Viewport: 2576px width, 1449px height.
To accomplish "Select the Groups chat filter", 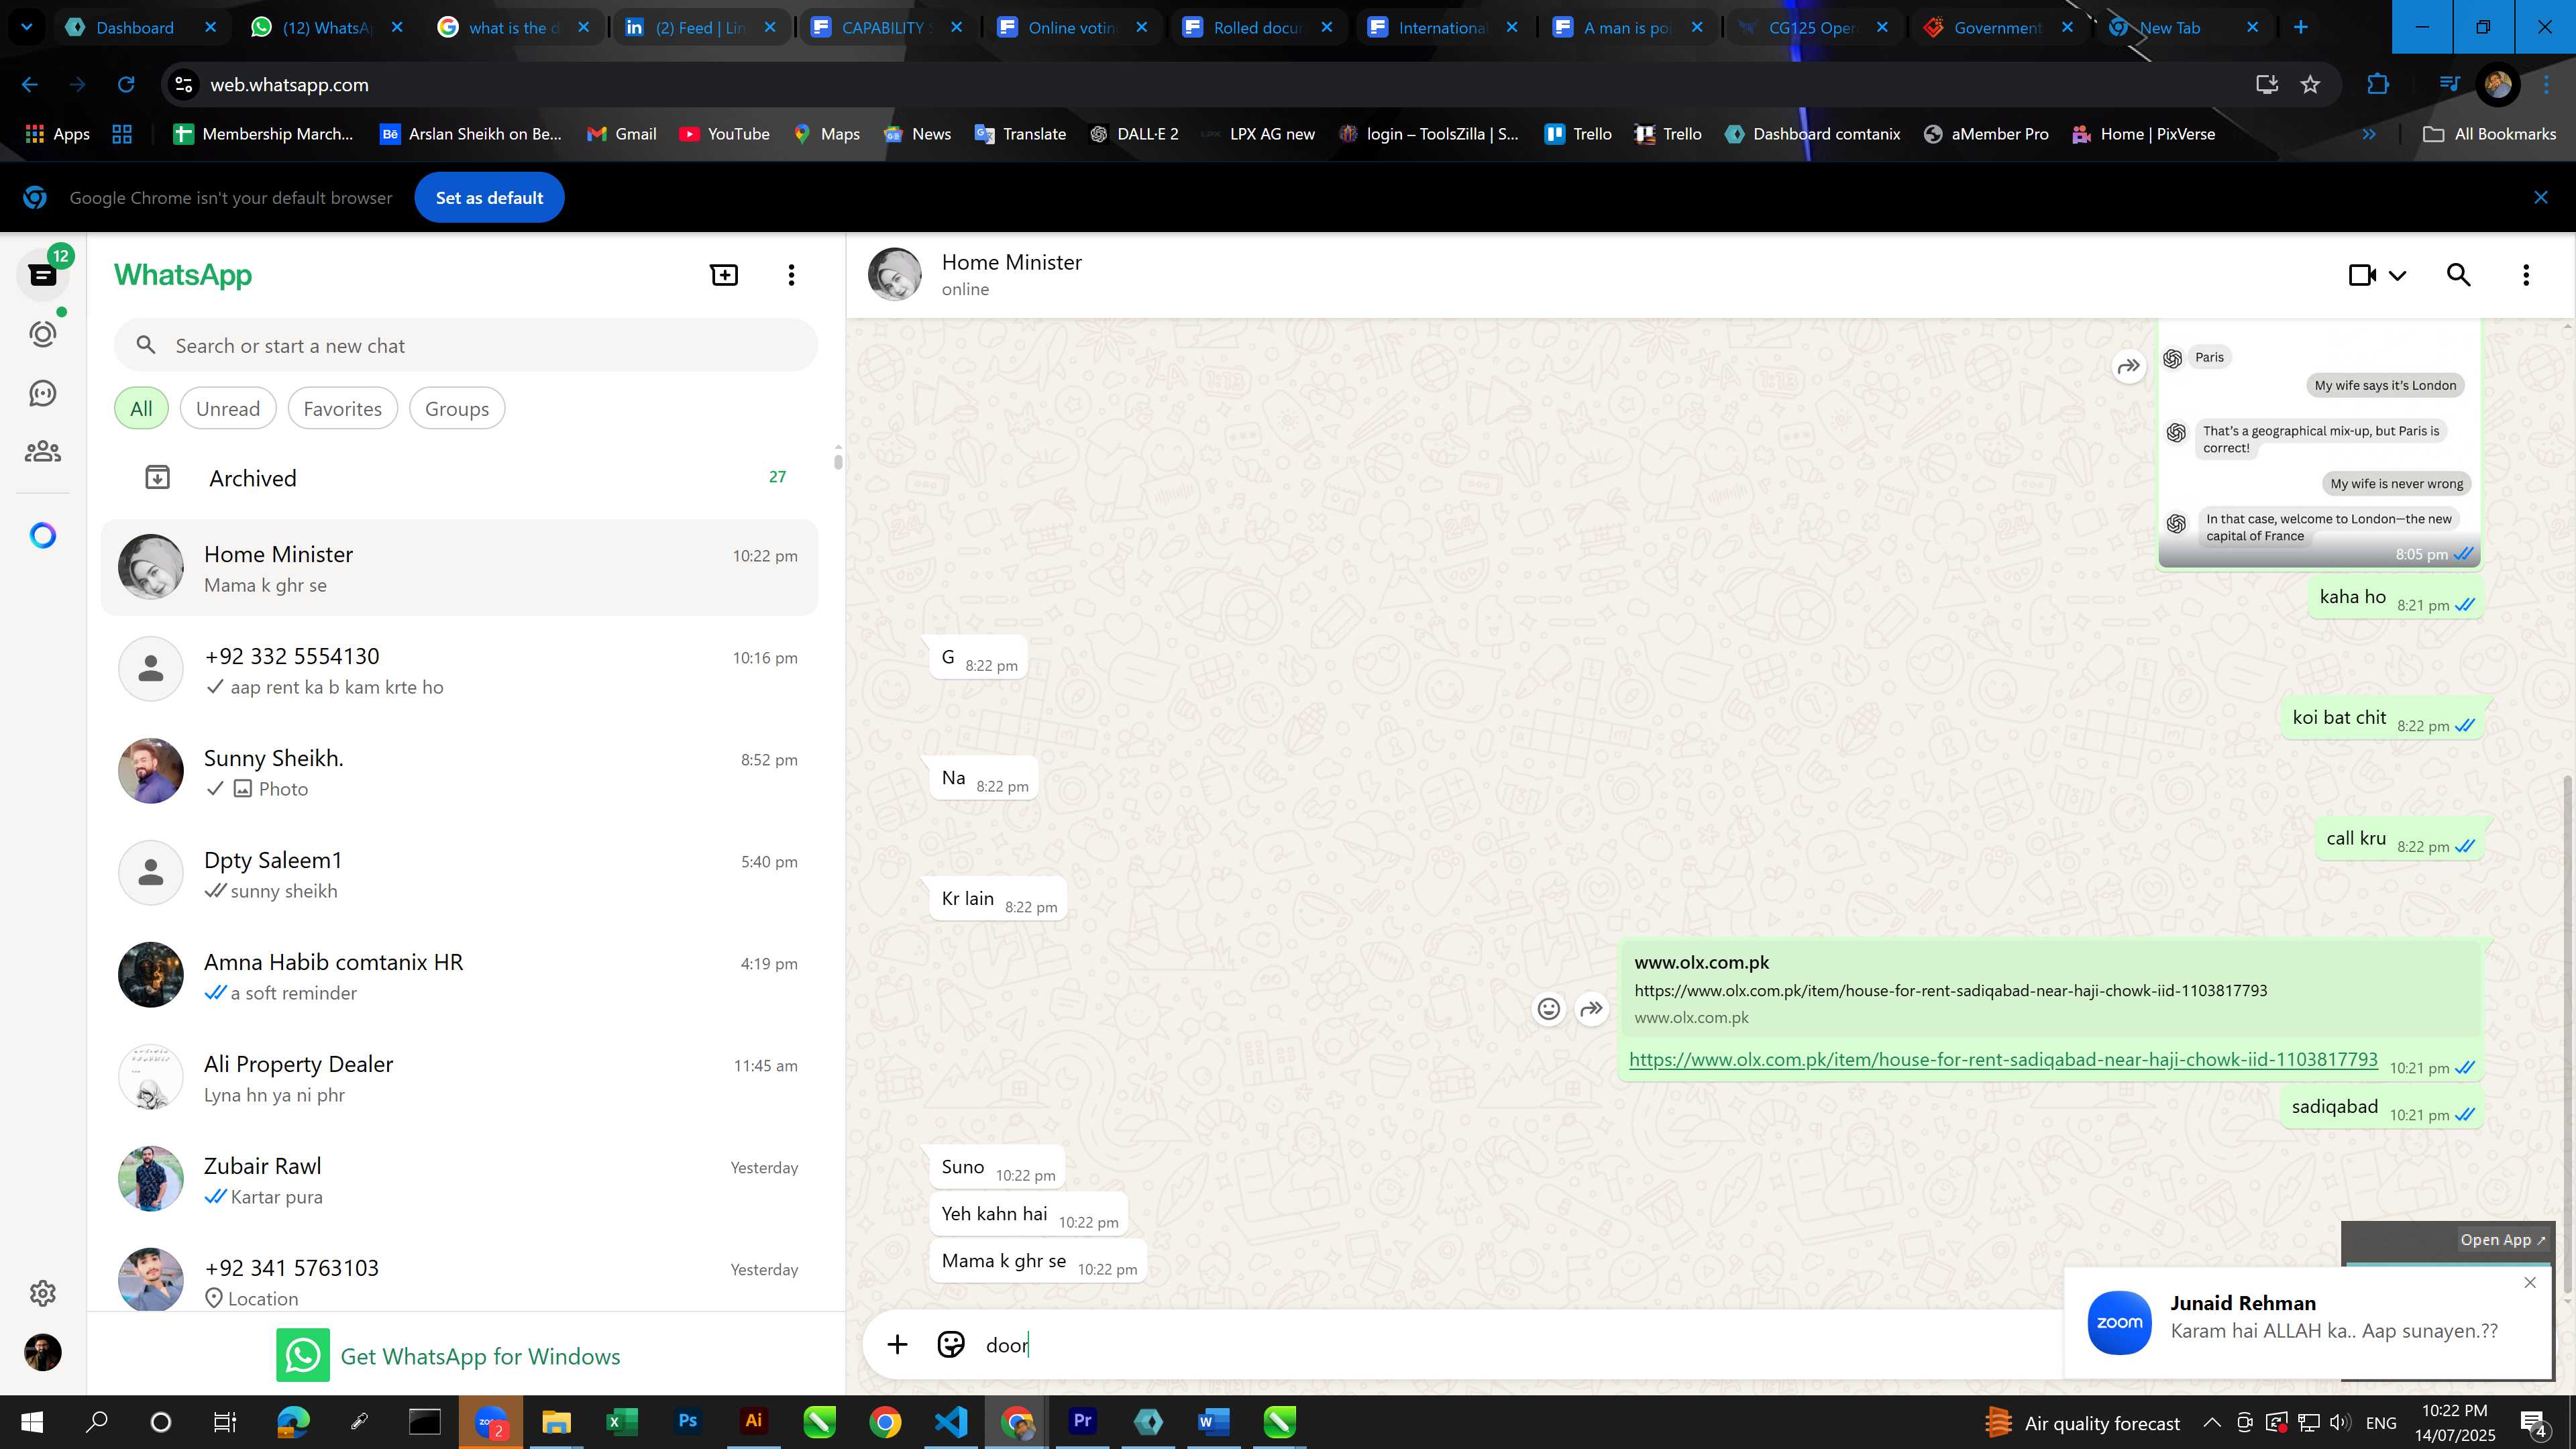I will click(457, 409).
